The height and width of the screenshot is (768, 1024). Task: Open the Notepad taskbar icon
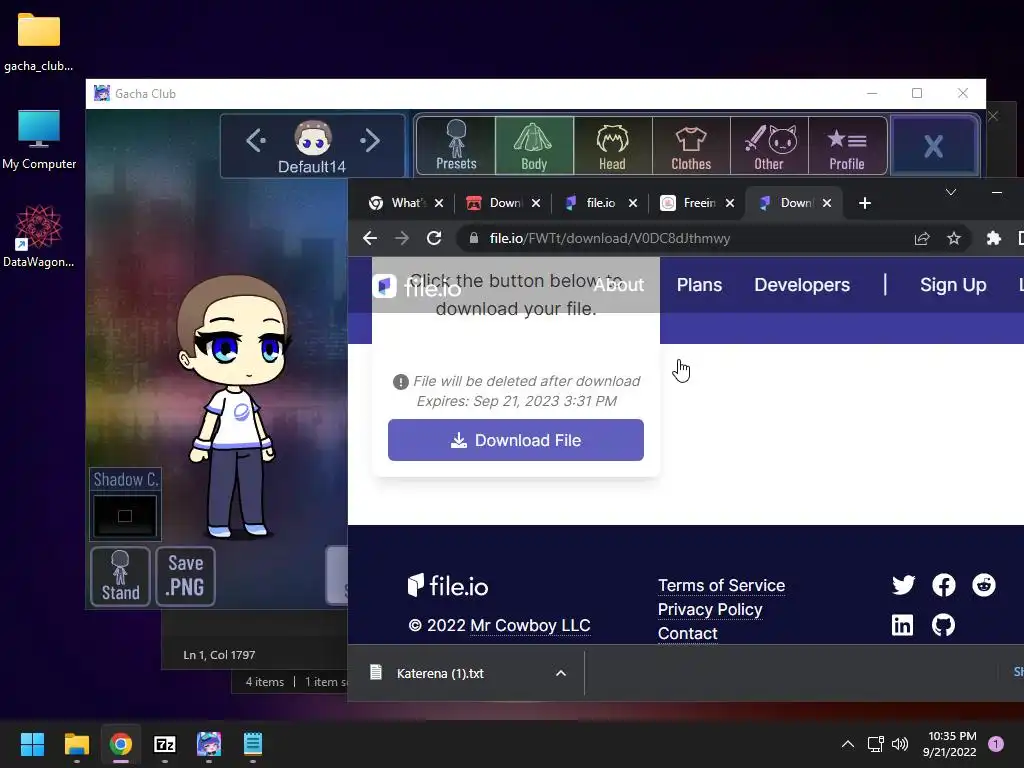[253, 744]
